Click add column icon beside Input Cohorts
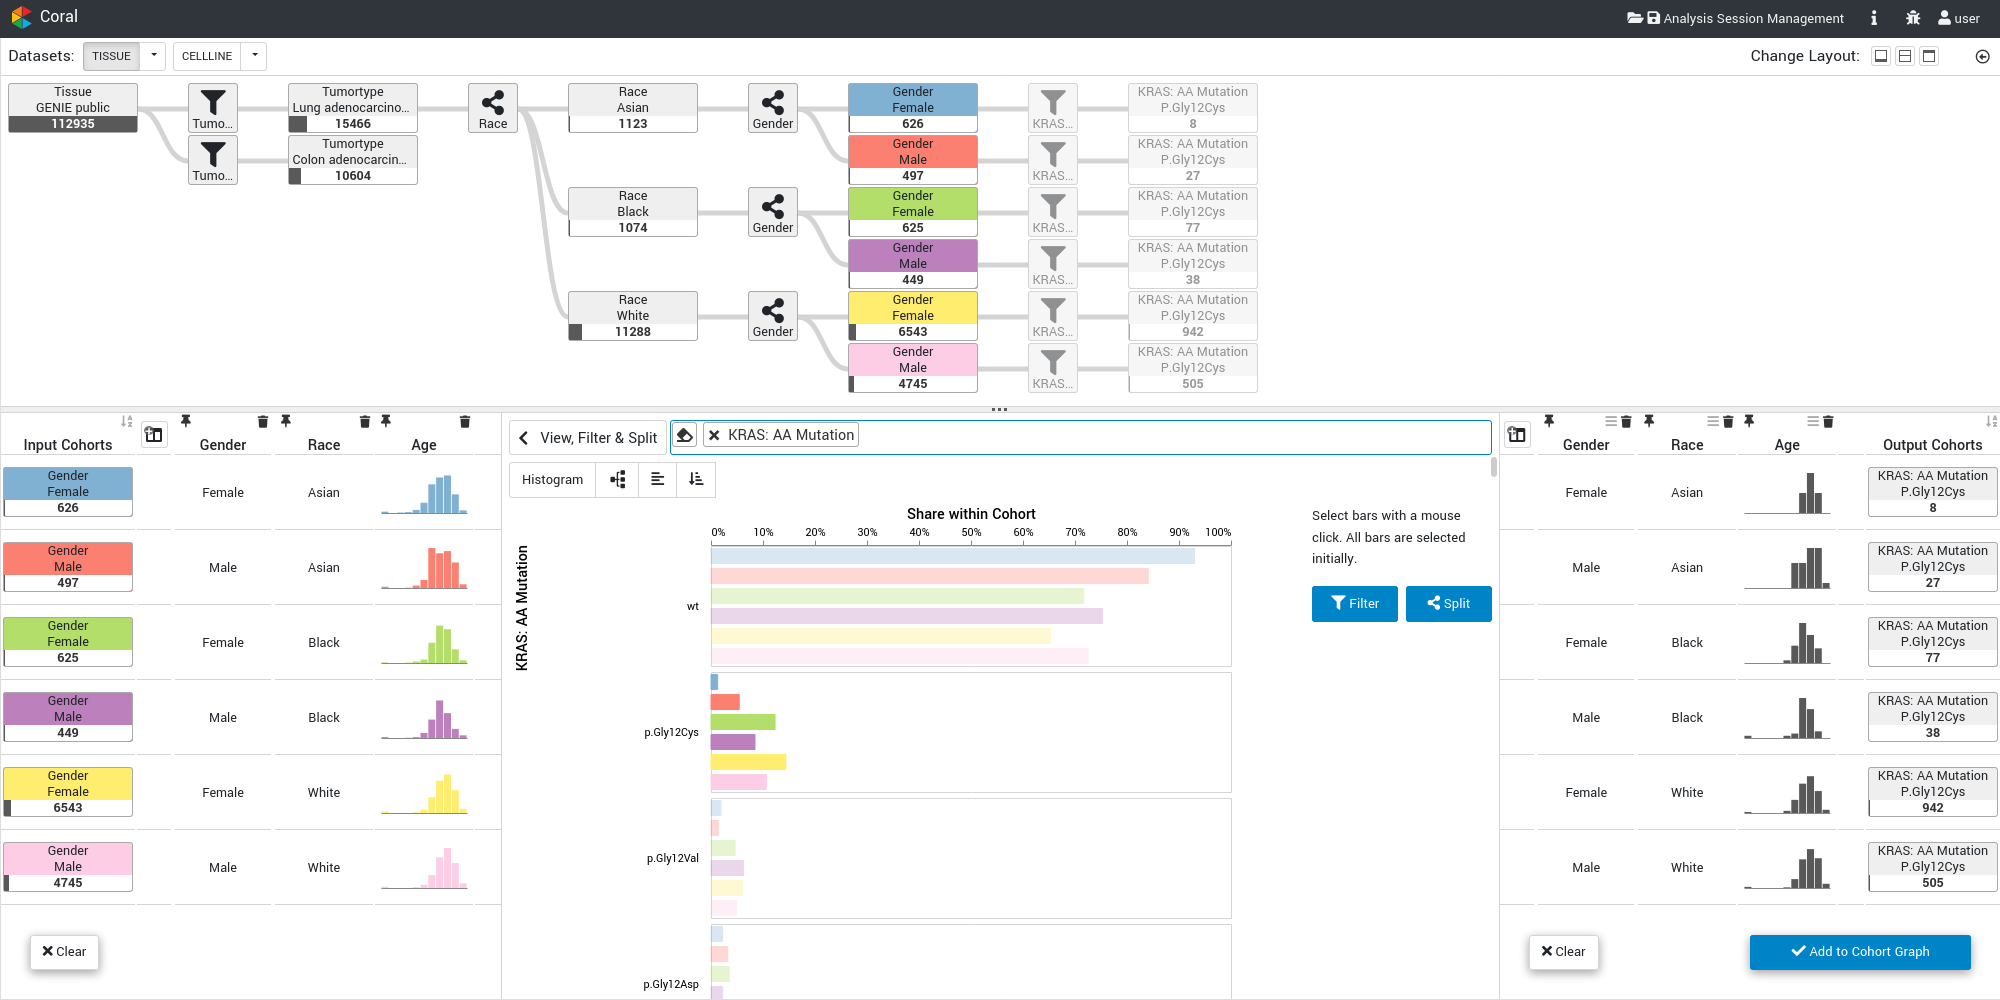Image resolution: width=2000 pixels, height=1000 pixels. tap(153, 435)
